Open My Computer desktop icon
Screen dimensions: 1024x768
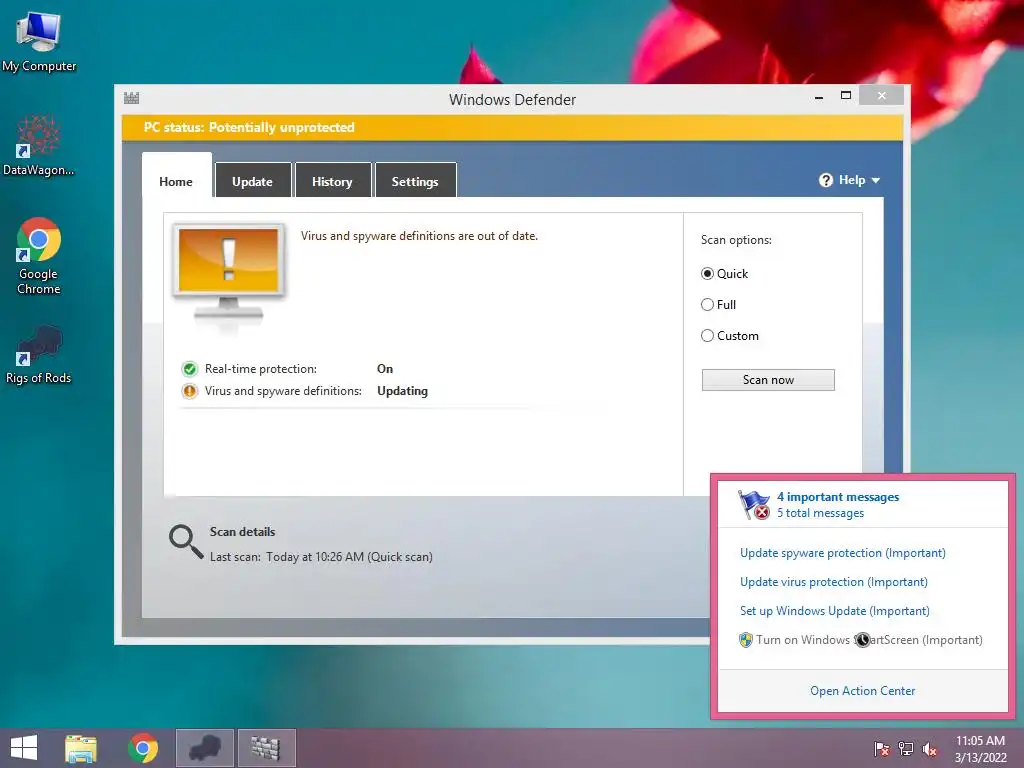pos(39,42)
